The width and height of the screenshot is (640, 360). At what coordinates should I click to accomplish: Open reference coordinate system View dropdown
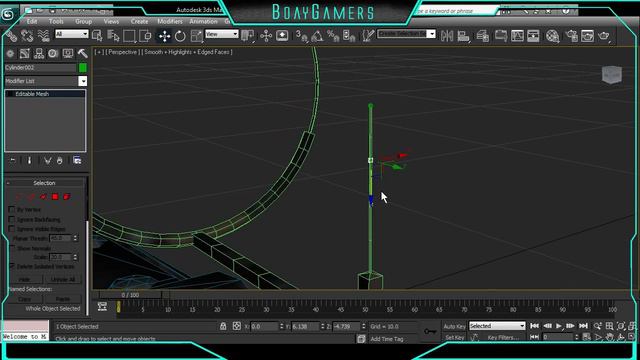(222, 34)
